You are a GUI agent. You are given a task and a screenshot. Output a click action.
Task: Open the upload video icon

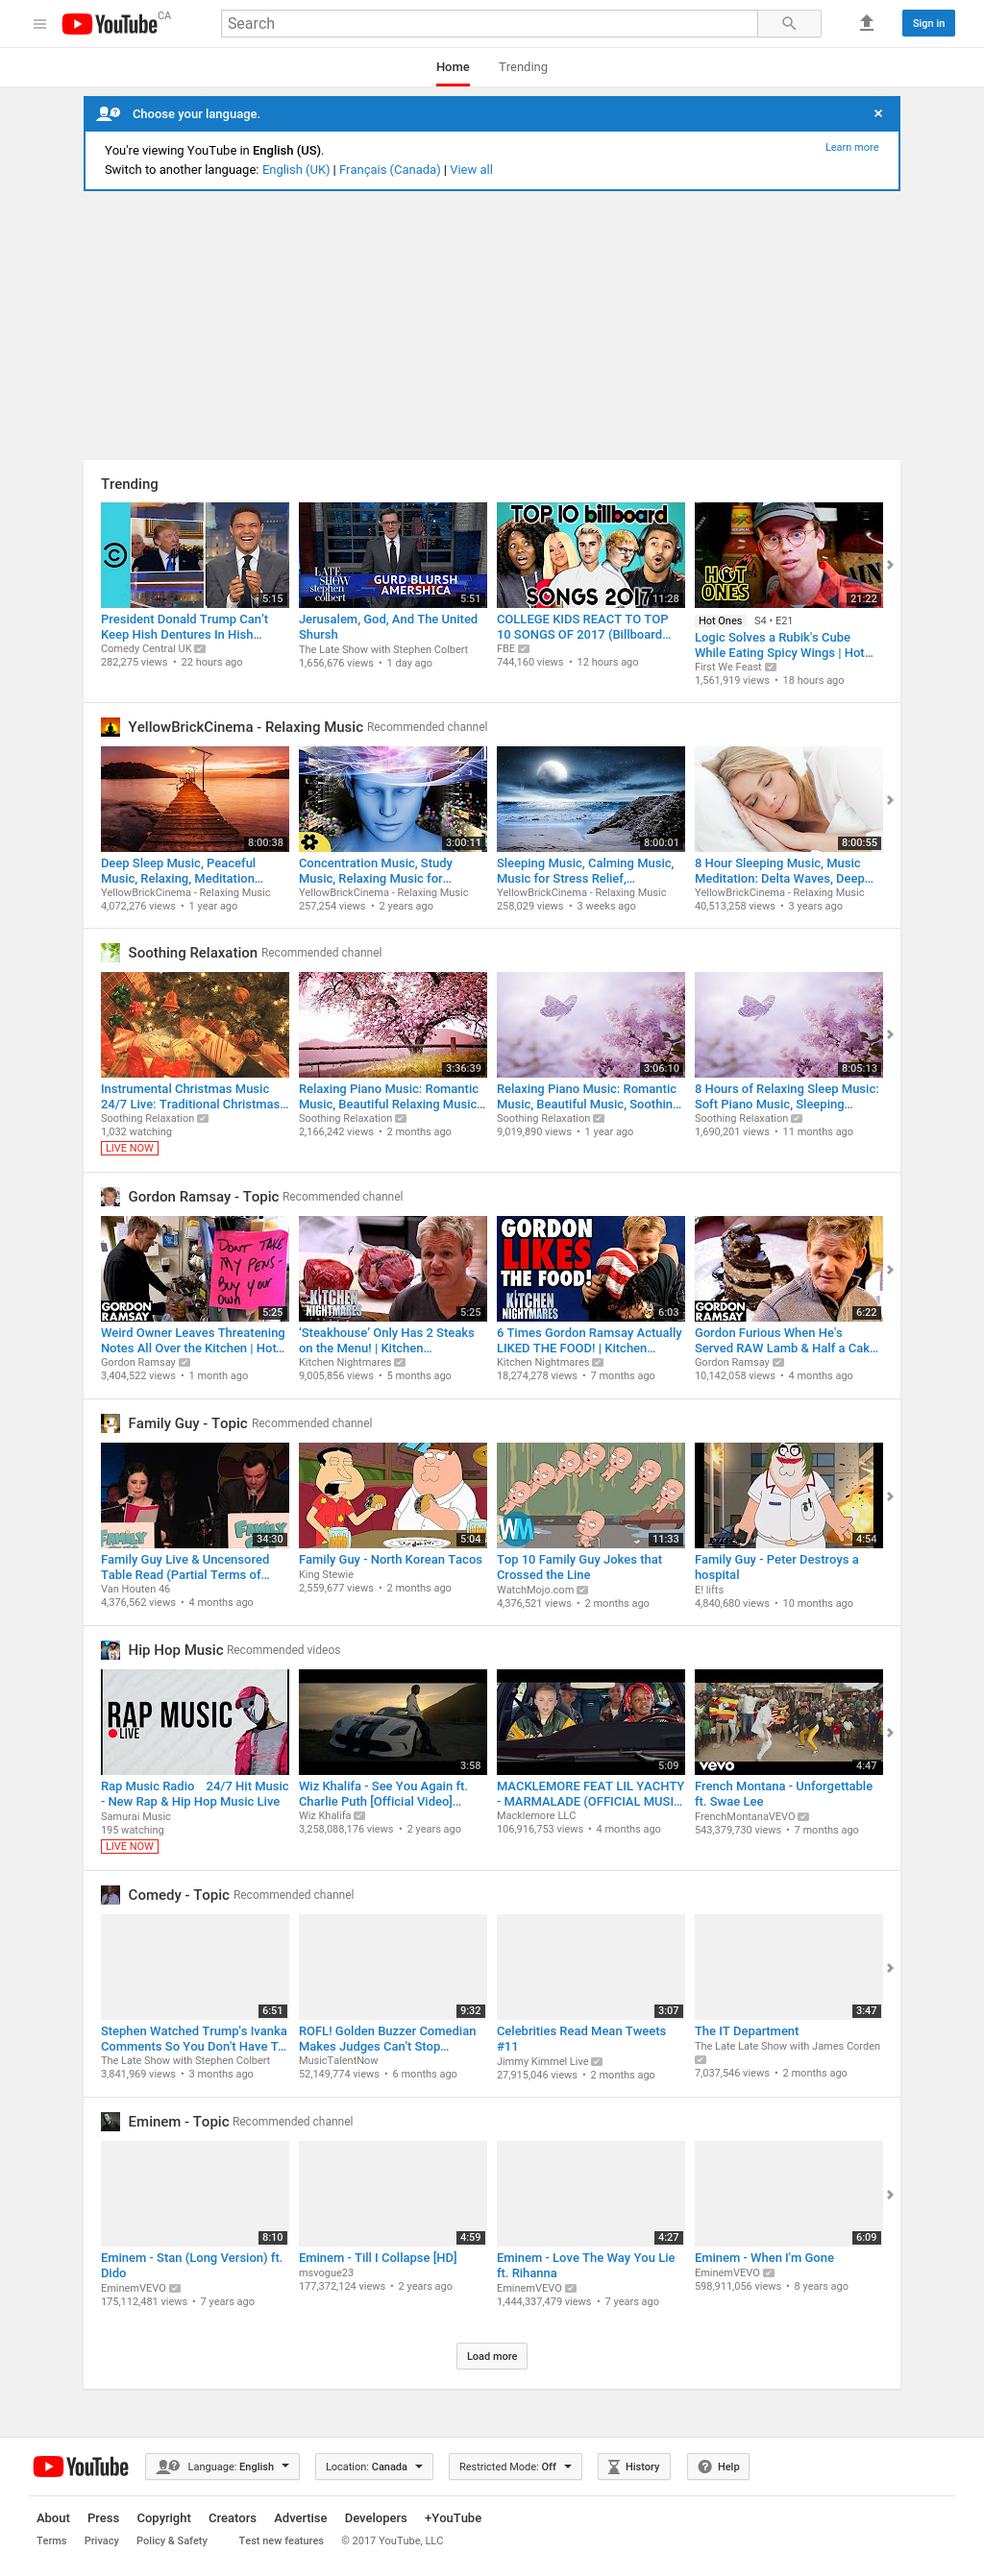pyautogui.click(x=867, y=23)
